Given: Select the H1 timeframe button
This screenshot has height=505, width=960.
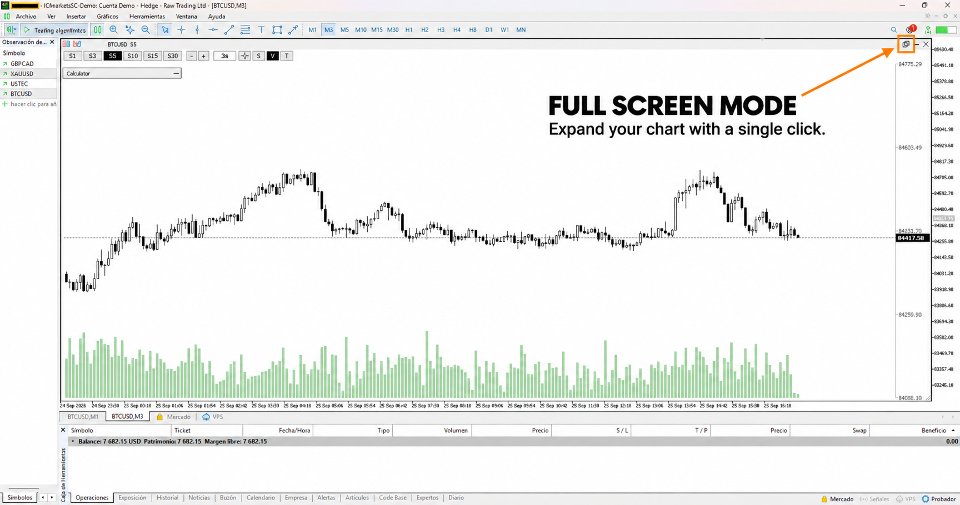Looking at the screenshot, I should tap(409, 29).
